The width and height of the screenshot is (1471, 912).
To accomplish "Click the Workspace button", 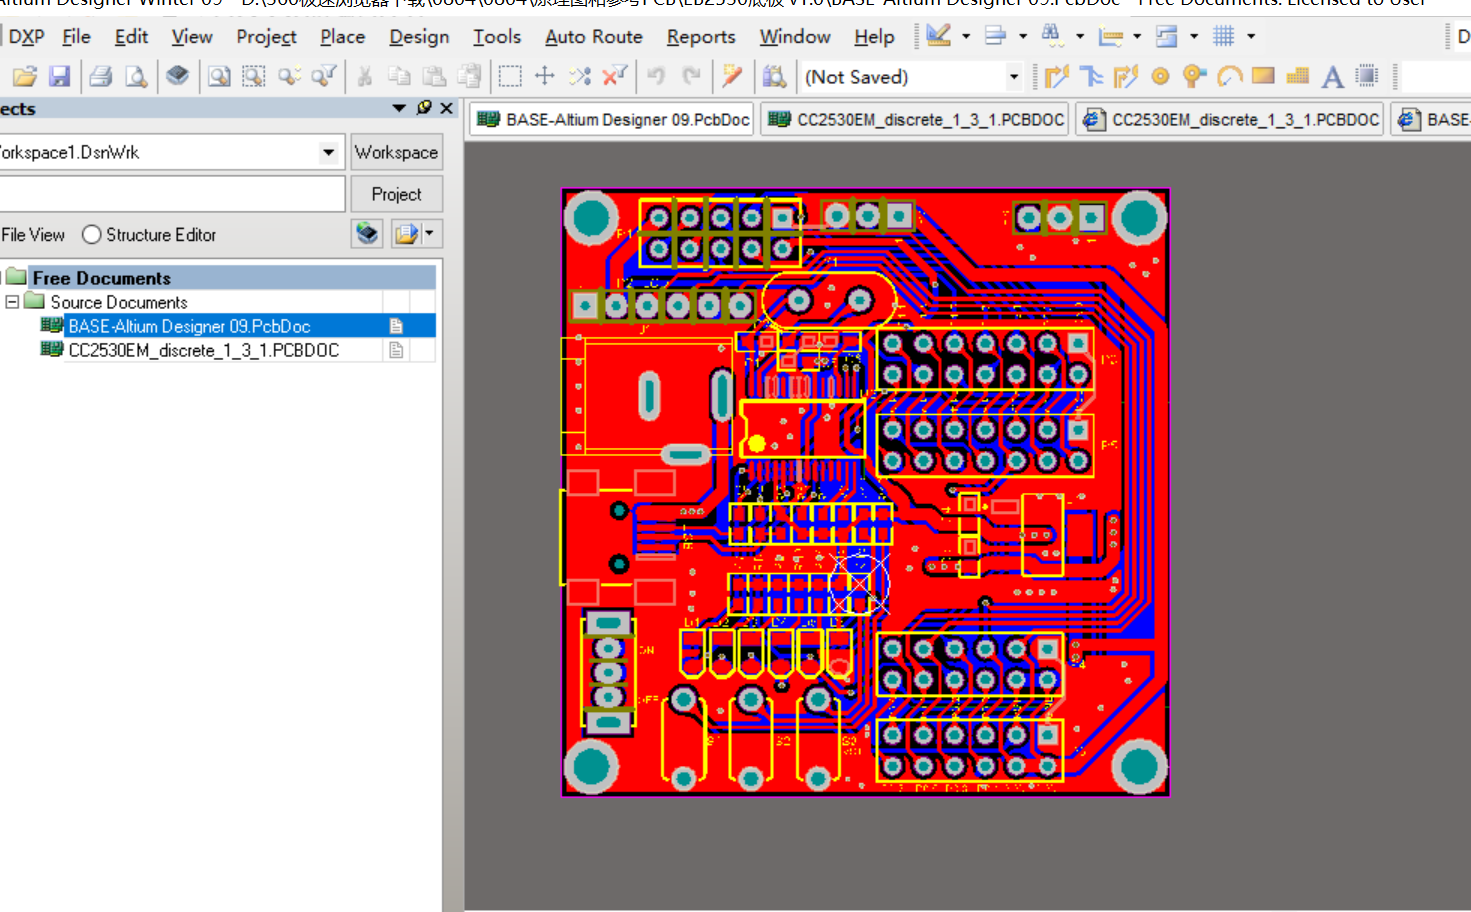I will pyautogui.click(x=396, y=152).
